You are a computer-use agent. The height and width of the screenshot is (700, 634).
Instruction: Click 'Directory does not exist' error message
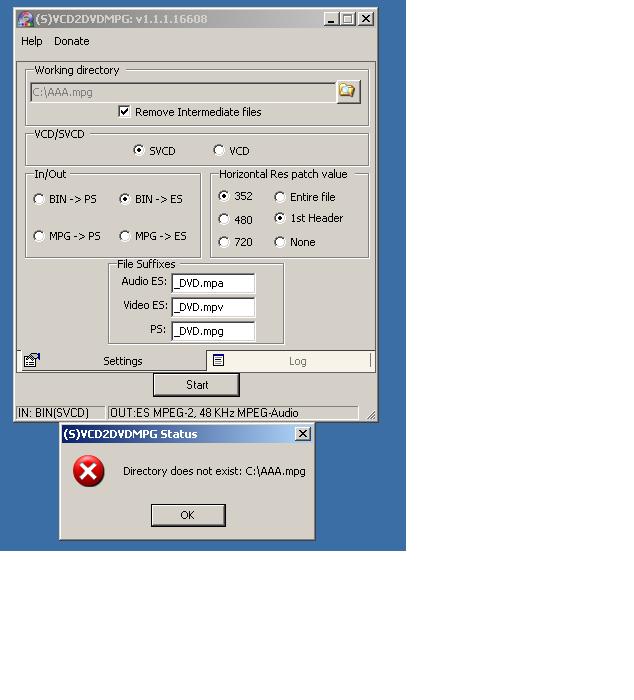[214, 471]
